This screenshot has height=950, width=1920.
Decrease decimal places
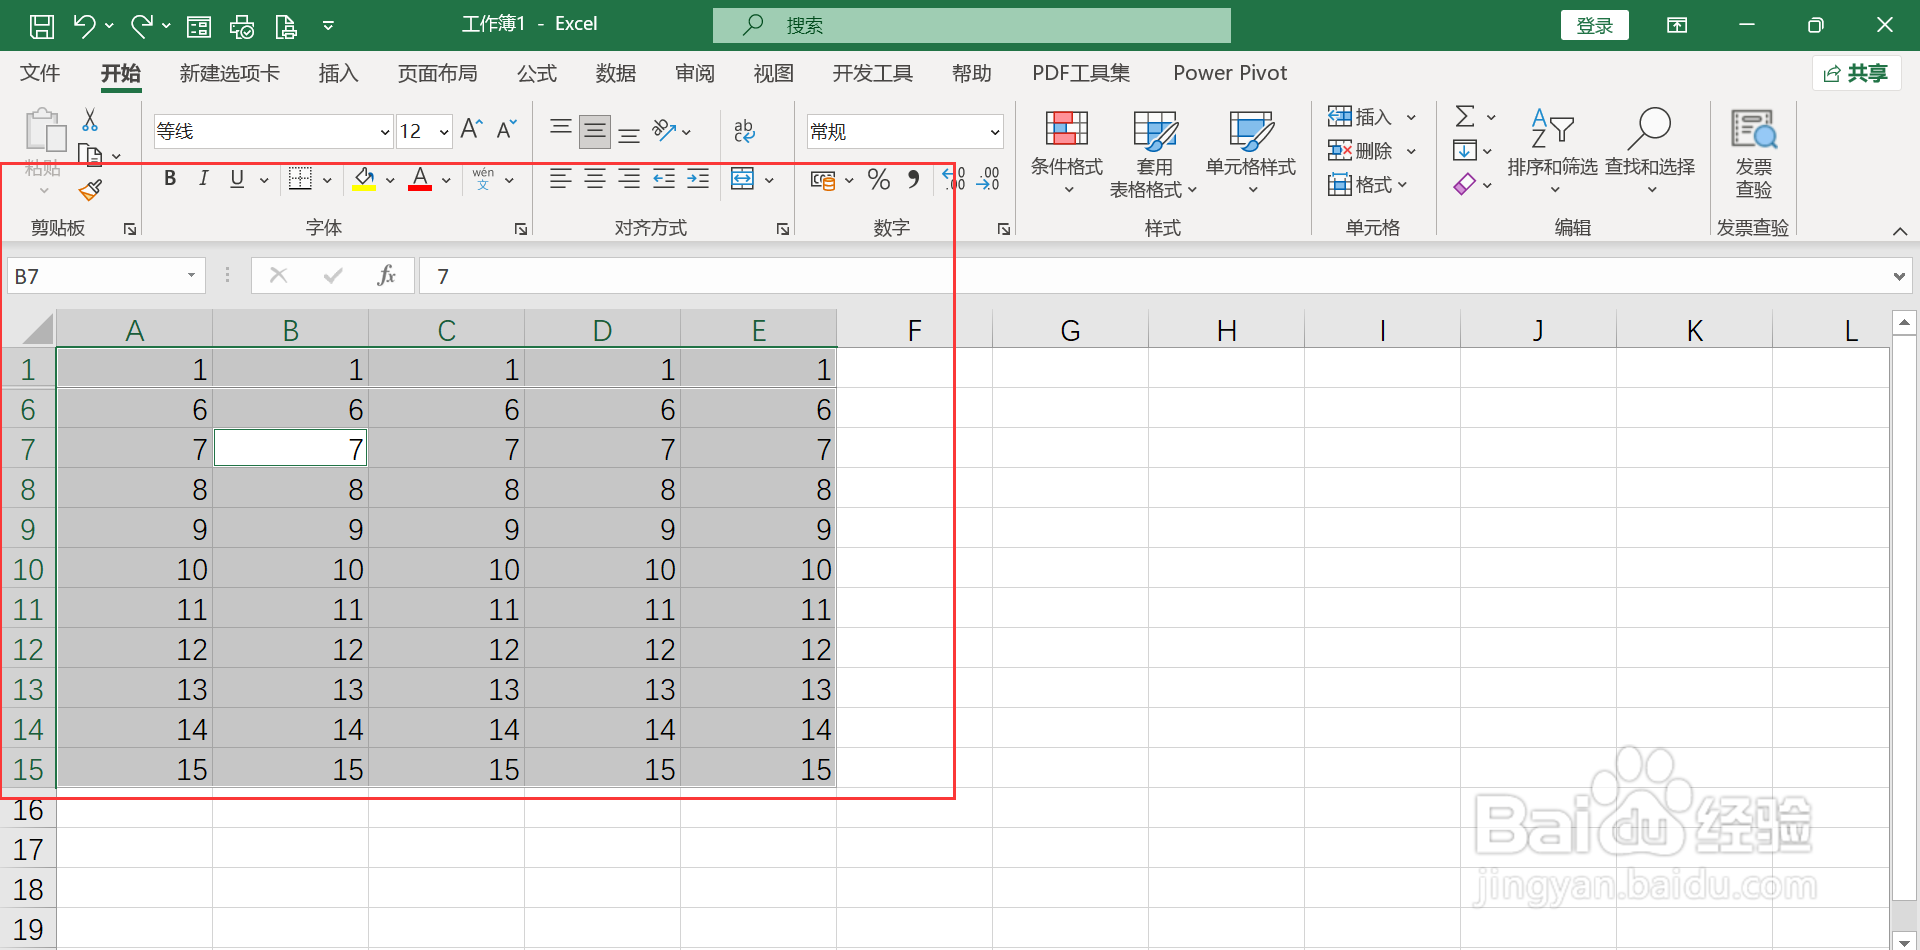(x=988, y=179)
